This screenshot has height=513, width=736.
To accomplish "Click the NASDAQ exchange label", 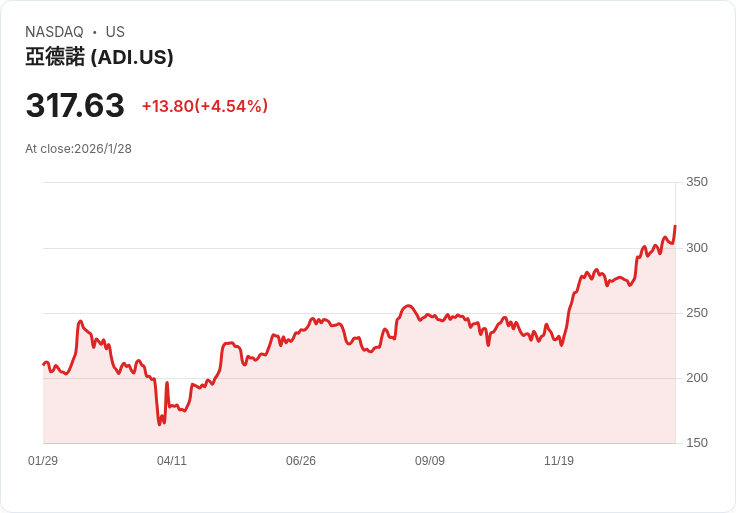I will click(54, 32).
